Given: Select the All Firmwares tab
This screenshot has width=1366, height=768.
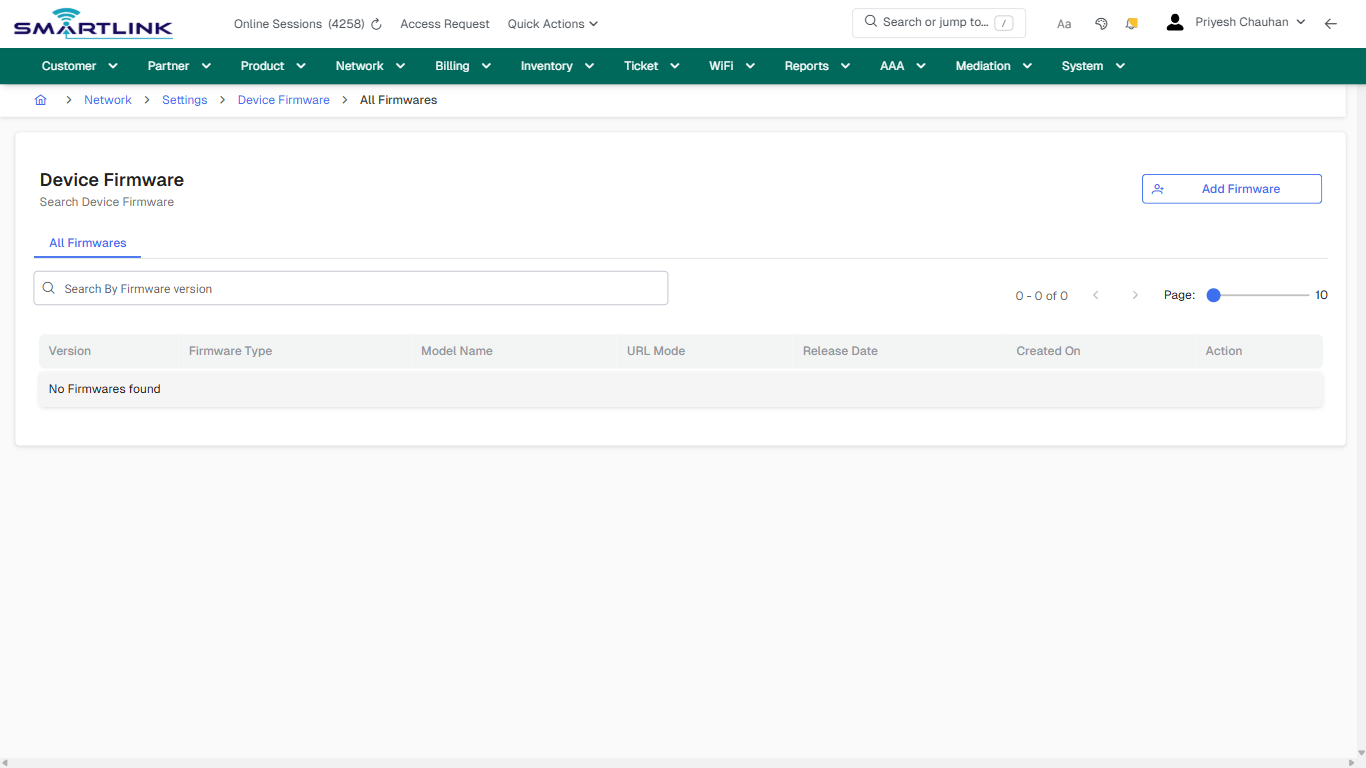Looking at the screenshot, I should tap(87, 243).
